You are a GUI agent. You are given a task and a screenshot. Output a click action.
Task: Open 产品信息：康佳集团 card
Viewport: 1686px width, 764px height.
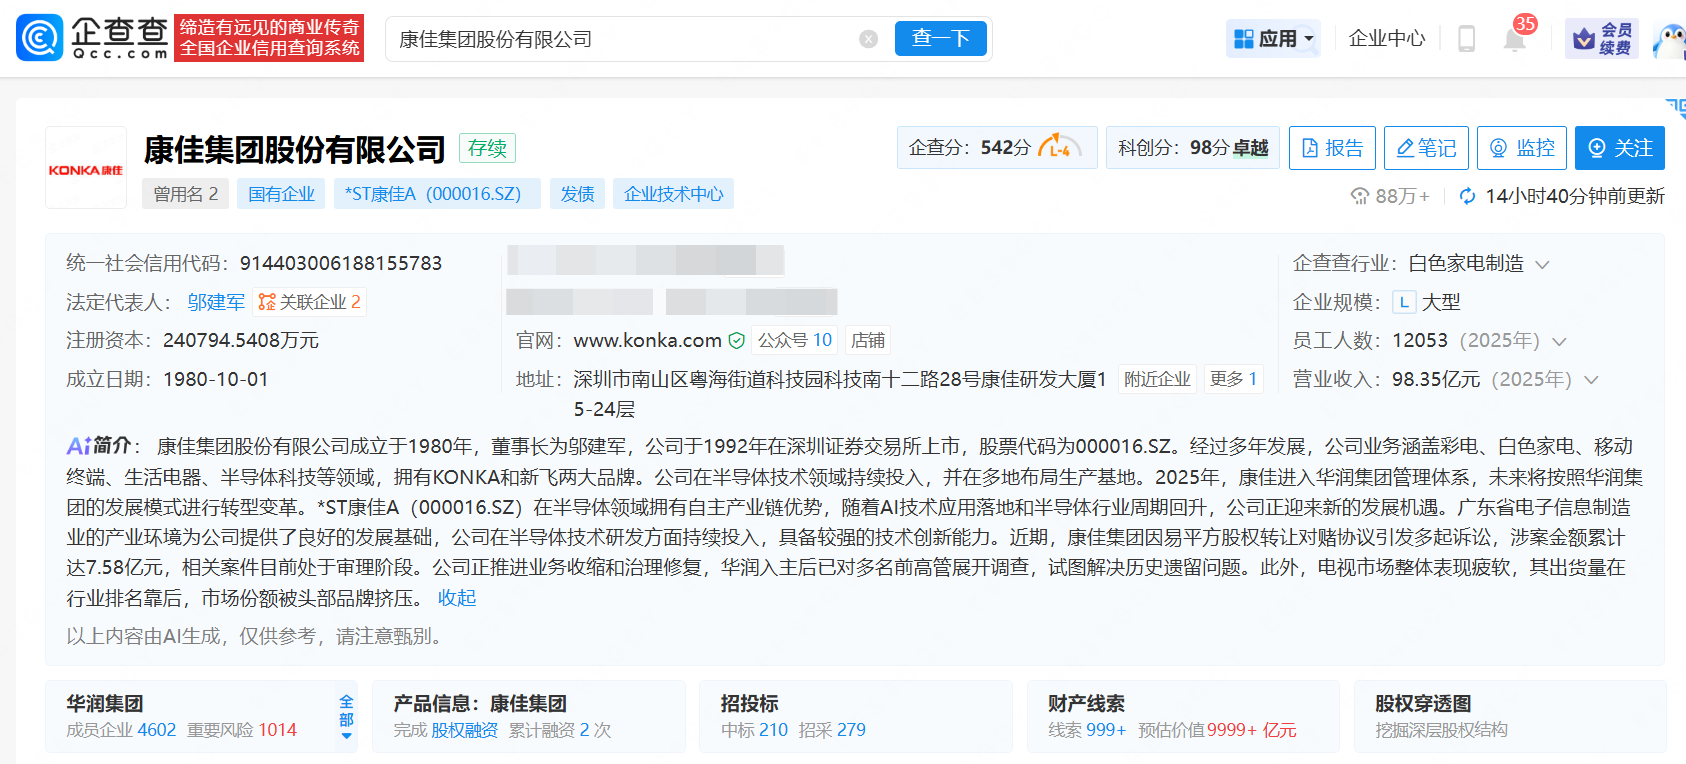pyautogui.click(x=529, y=716)
